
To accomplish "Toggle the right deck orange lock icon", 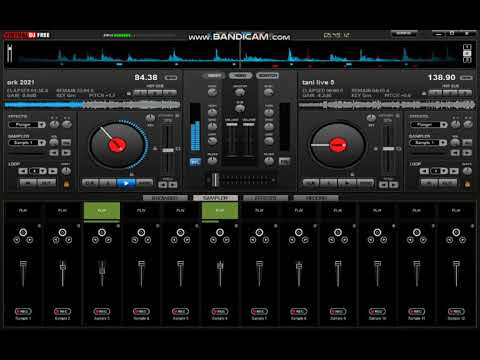I will pyautogui.click(x=467, y=184).
